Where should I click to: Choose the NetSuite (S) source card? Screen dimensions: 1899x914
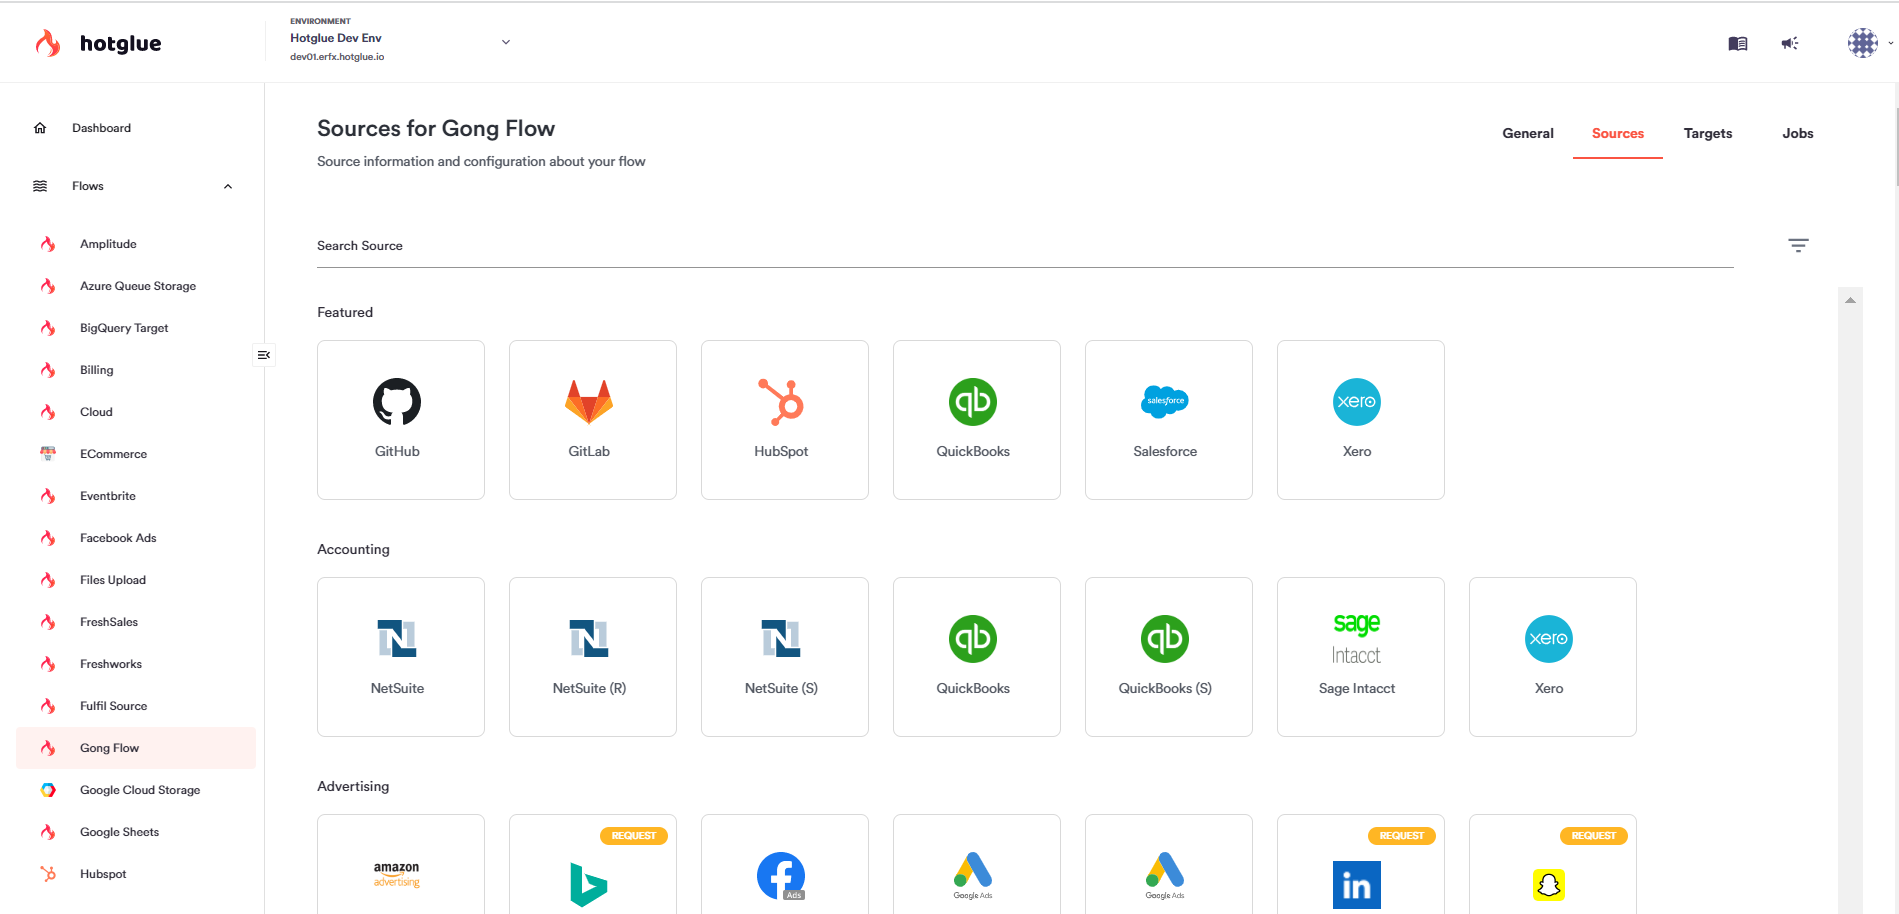coord(785,657)
